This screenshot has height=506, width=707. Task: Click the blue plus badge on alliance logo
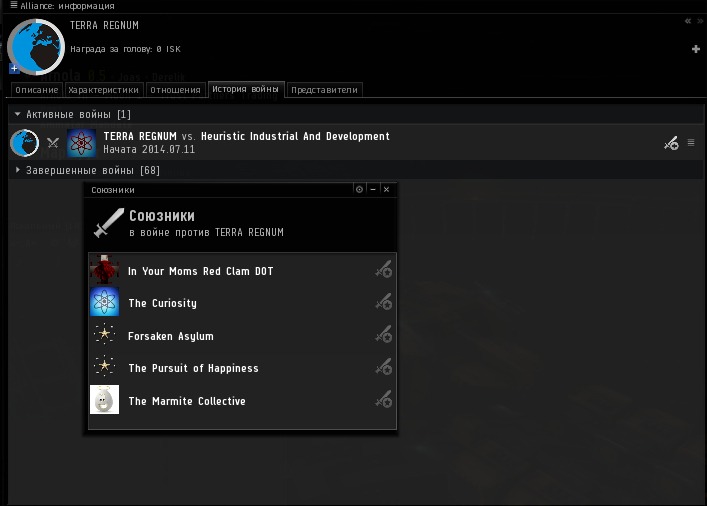coord(14,69)
